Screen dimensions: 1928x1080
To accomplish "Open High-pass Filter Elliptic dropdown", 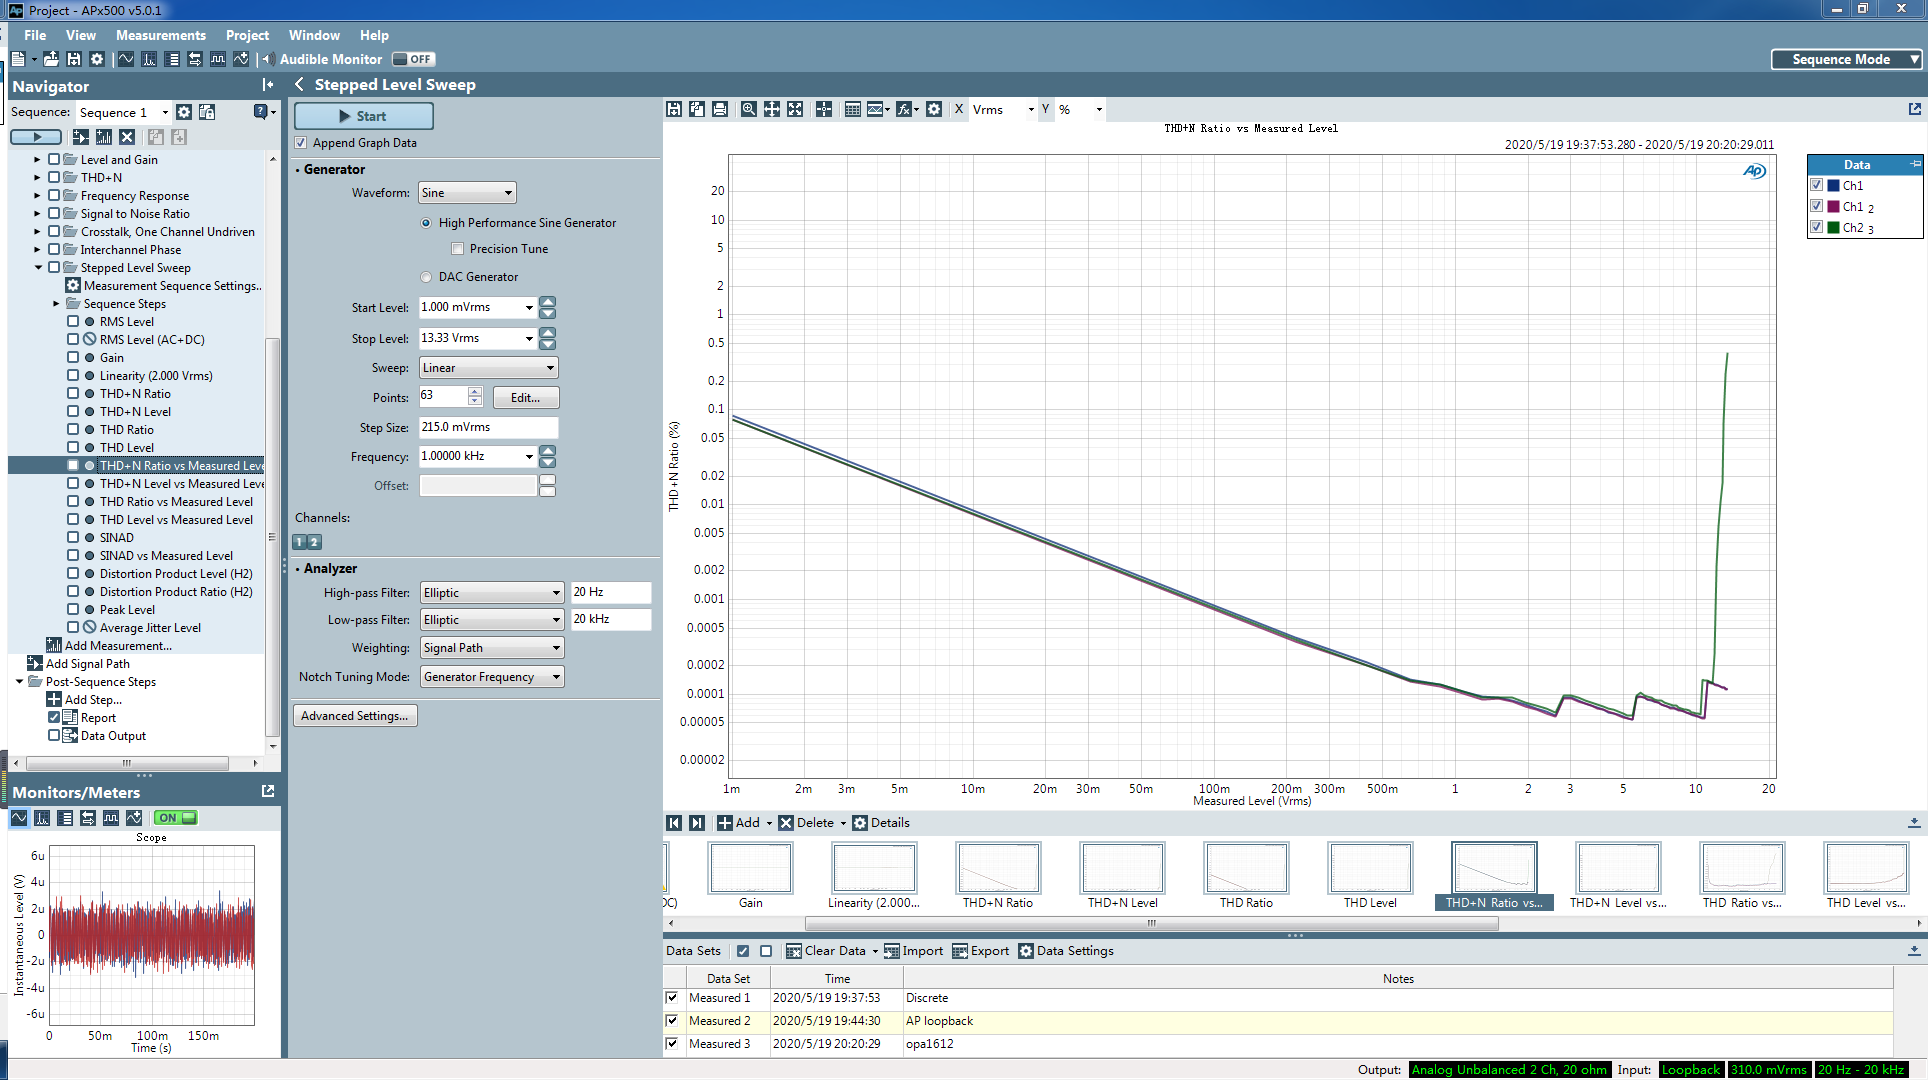I will (492, 593).
